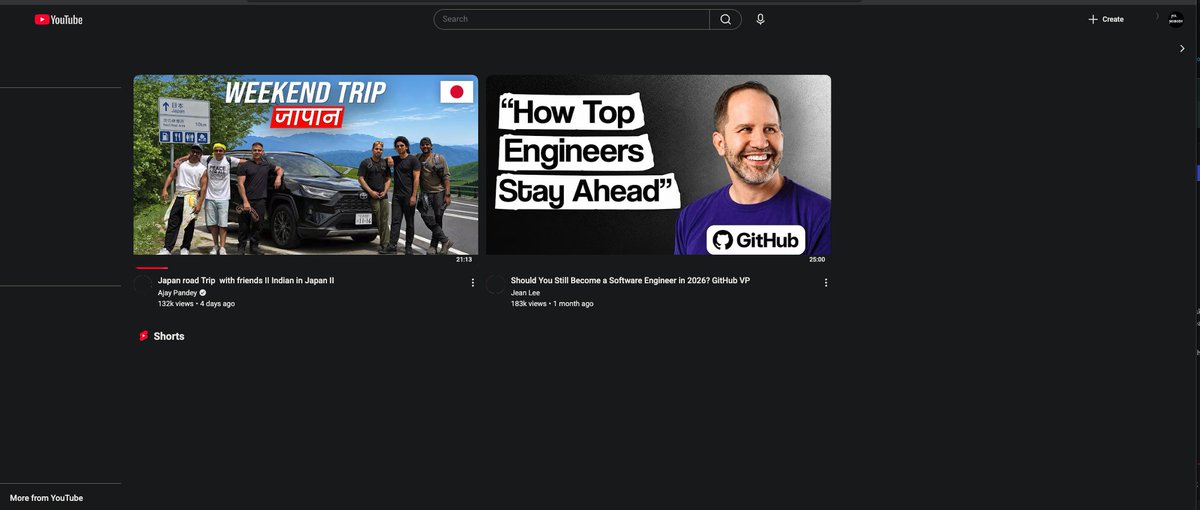Open the Weekend Trip Japan video thumbnail
Screen dimensions: 1200x510
point(305,165)
